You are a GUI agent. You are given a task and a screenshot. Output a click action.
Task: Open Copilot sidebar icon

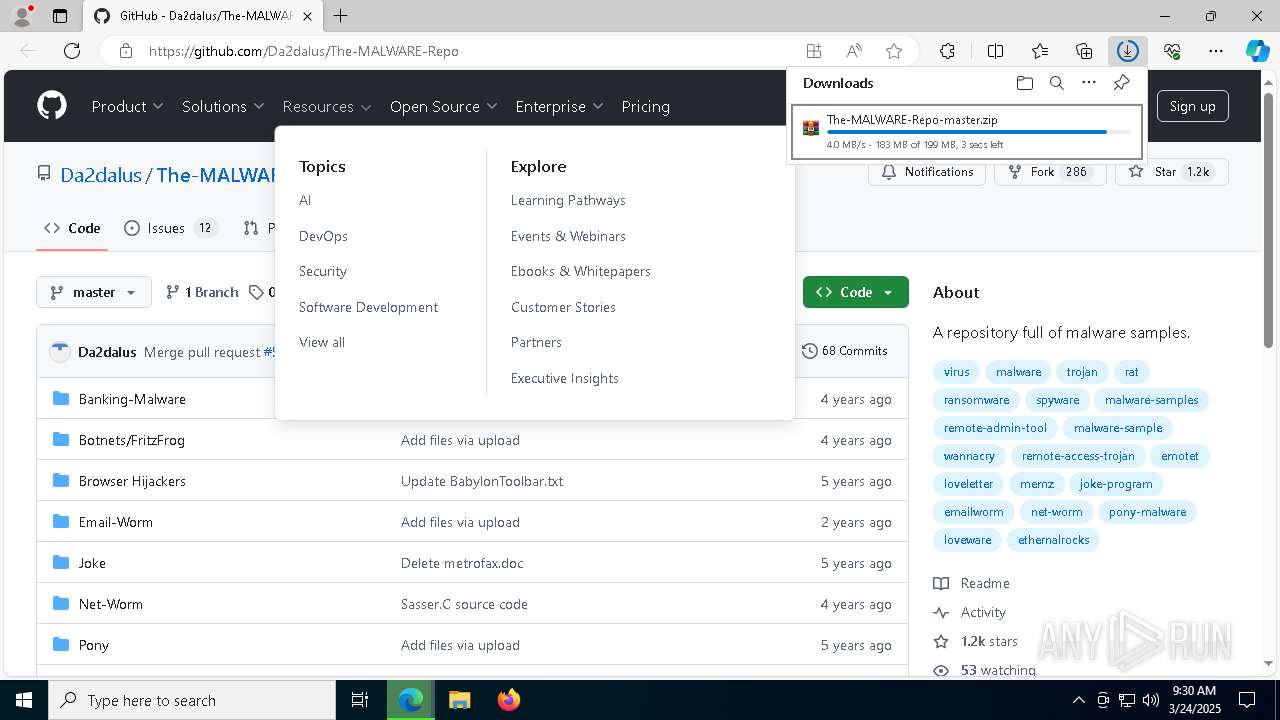[x=1257, y=51]
